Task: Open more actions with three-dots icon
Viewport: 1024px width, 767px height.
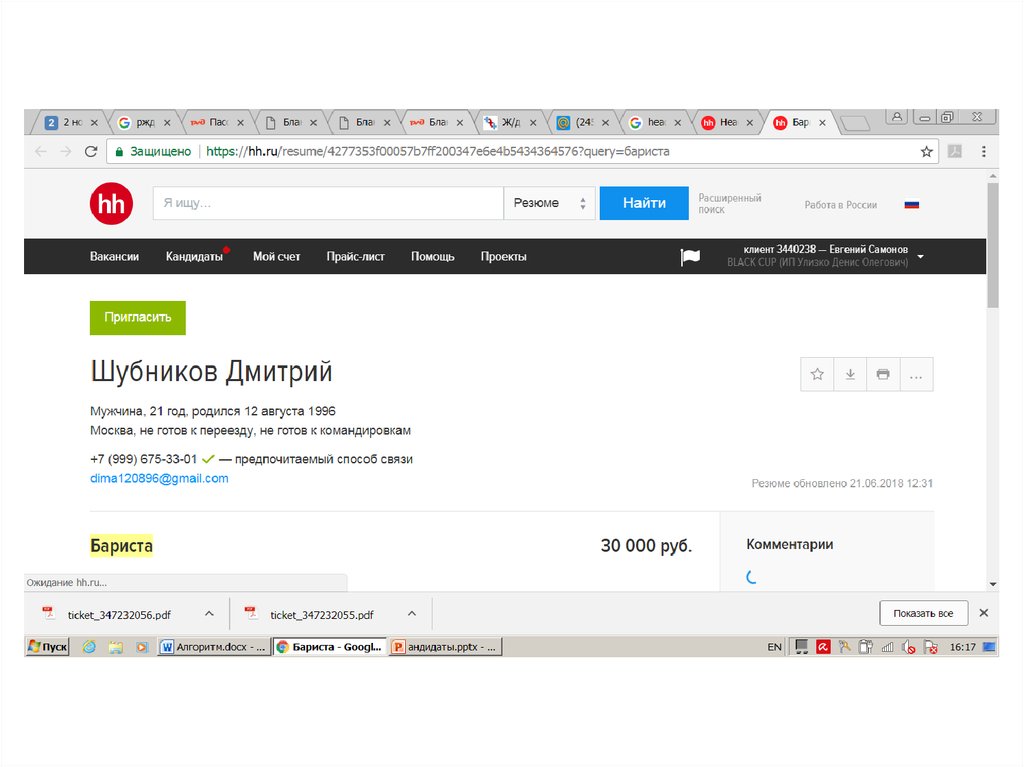Action: (916, 374)
